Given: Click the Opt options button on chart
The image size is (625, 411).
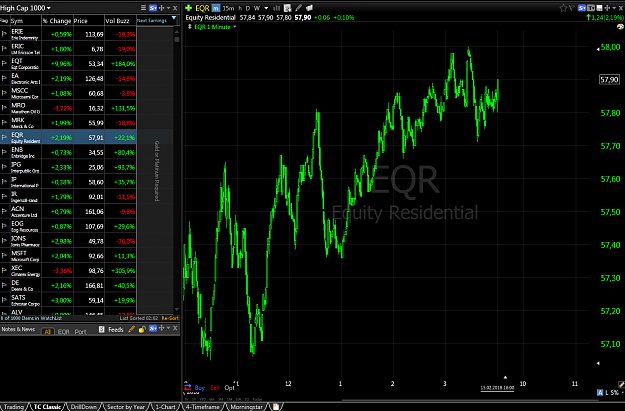Looking at the screenshot, I should coord(229,387).
